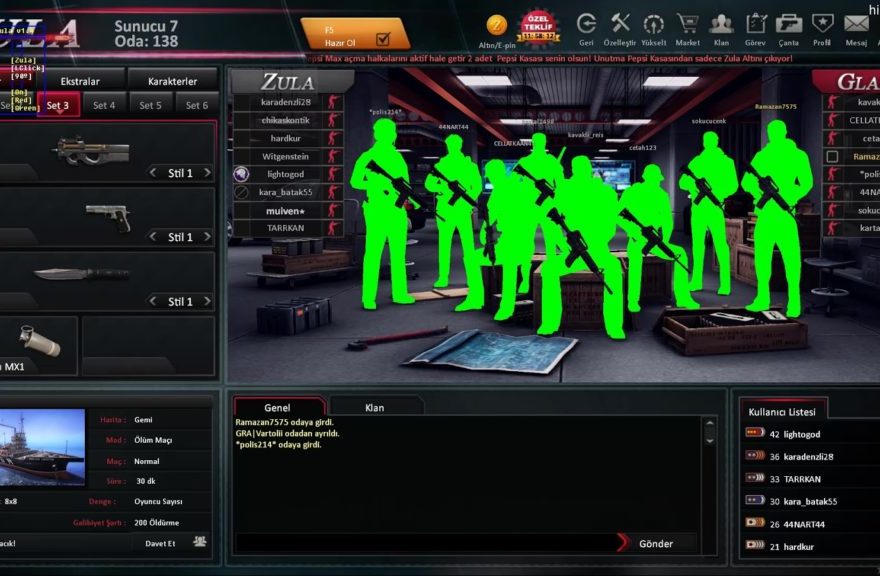Select the P90 submachine gun slot

[x=107, y=152]
